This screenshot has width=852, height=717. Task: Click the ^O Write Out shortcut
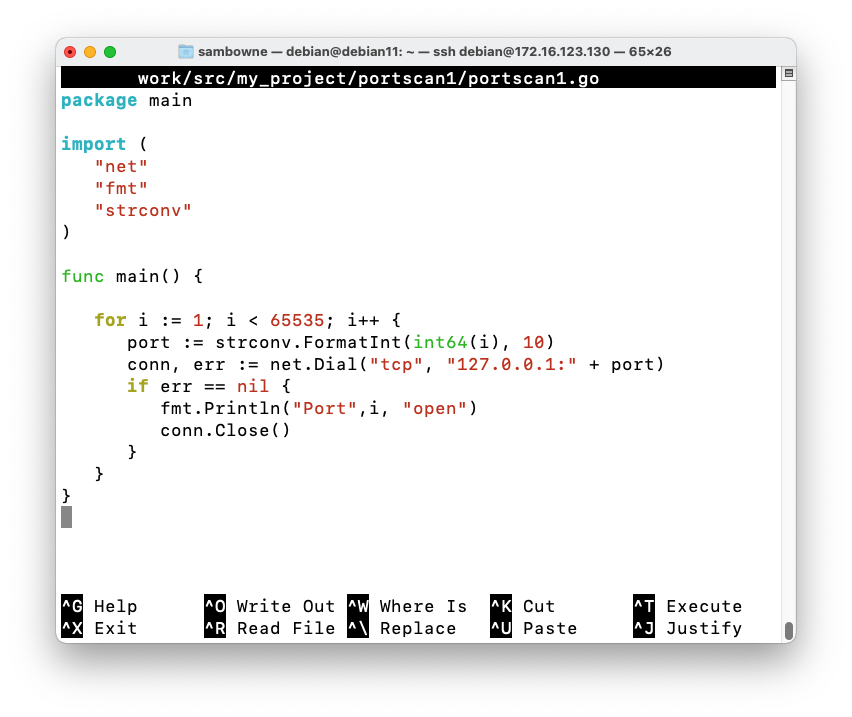click(270, 606)
